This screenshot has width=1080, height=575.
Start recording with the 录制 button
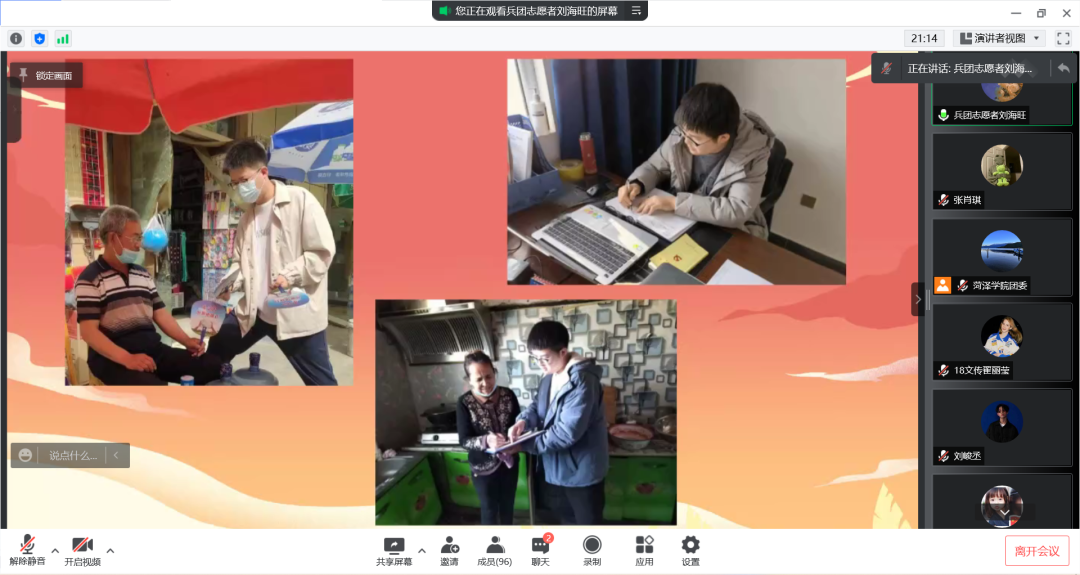tap(592, 550)
